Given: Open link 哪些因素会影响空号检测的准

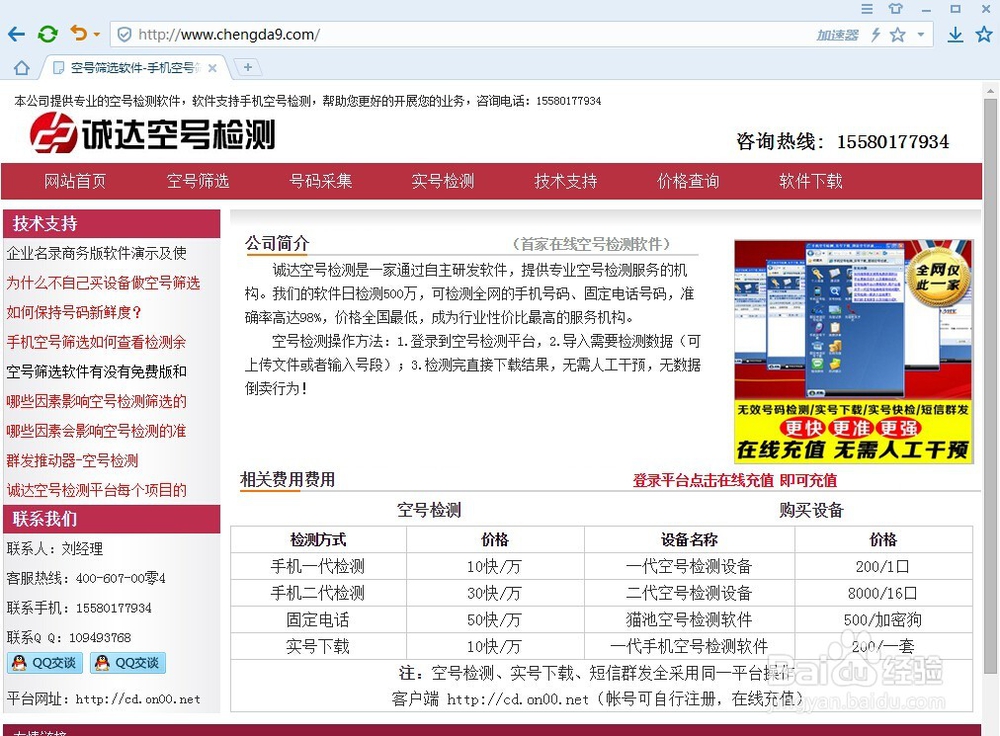Looking at the screenshot, I should click(x=96, y=431).
